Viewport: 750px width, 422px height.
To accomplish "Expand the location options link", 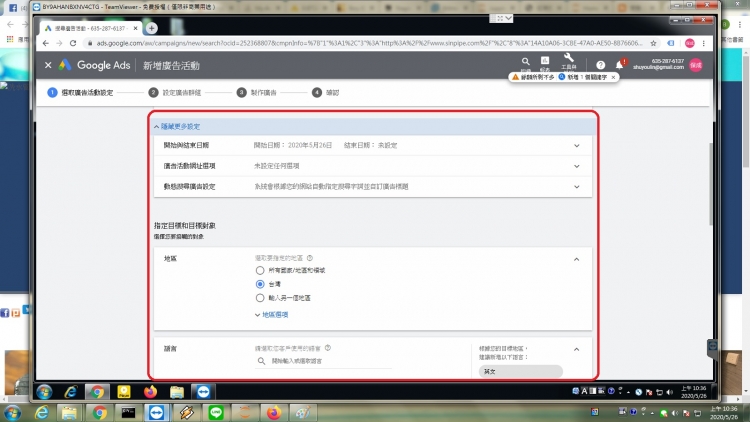I will point(271,315).
